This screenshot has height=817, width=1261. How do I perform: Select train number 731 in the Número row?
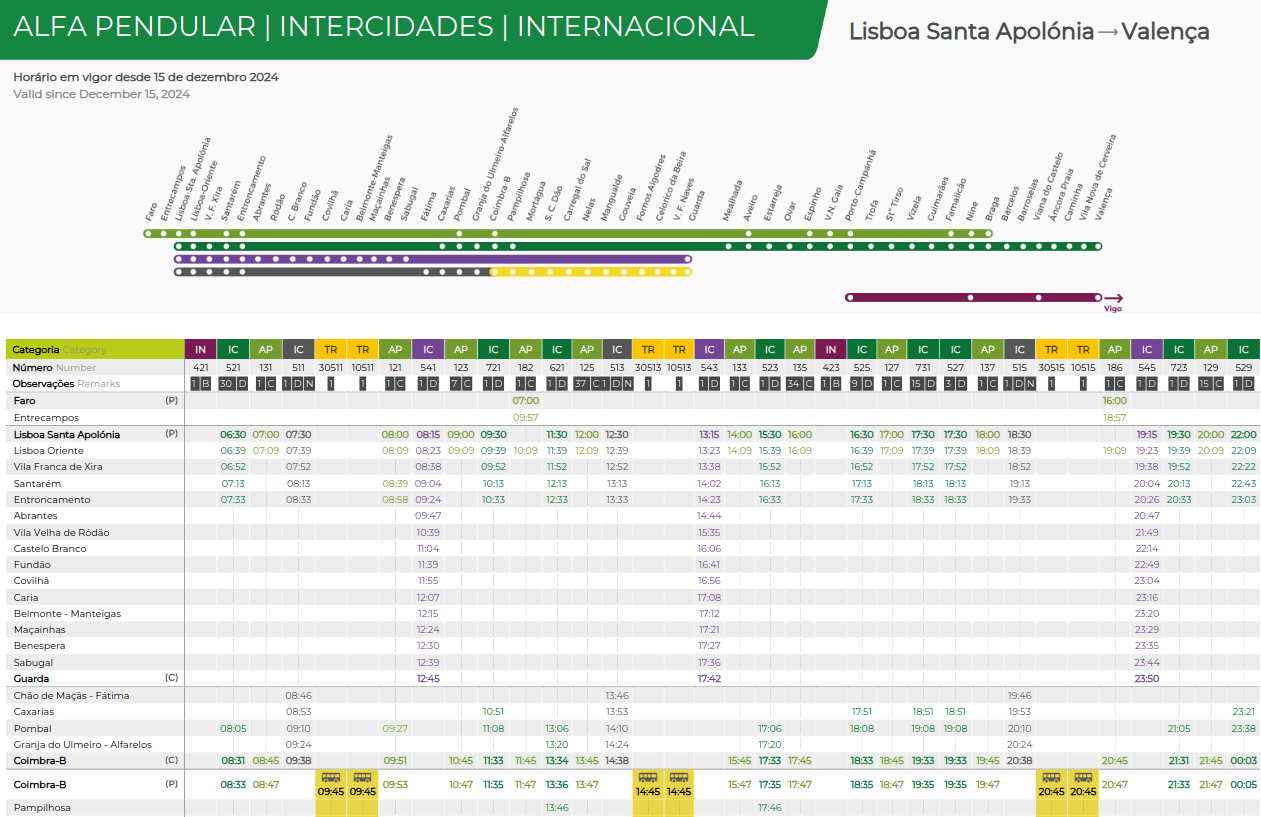923,368
